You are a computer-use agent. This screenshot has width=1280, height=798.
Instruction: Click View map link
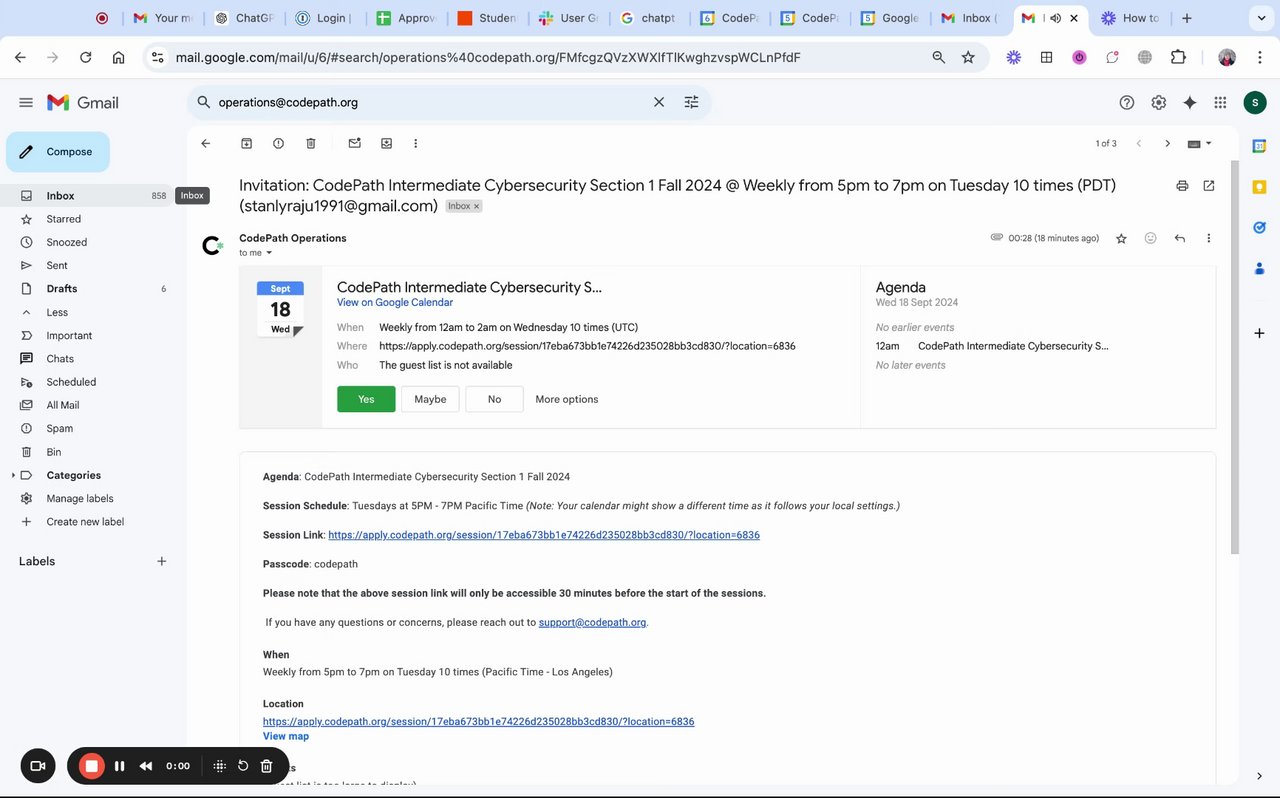click(x=286, y=736)
